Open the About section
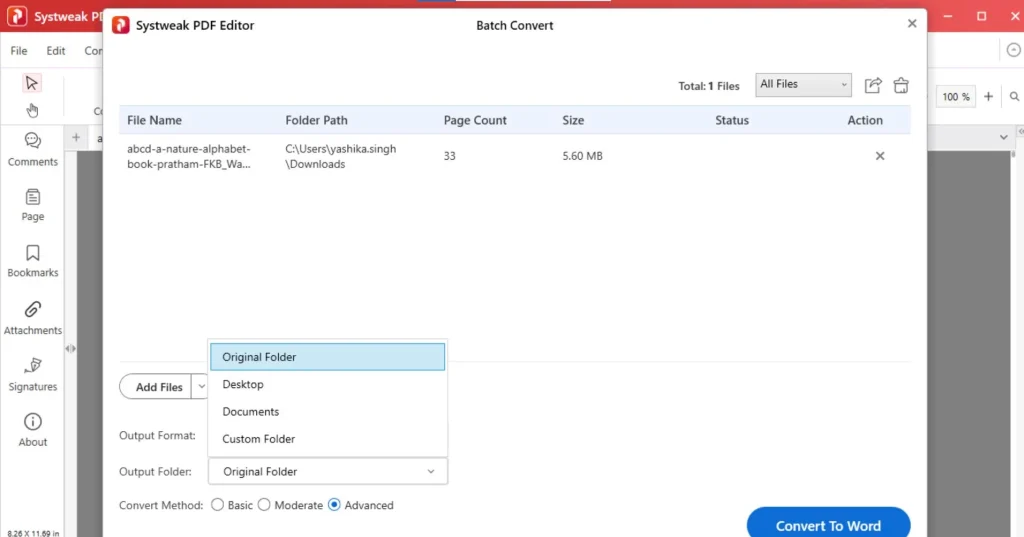 point(33,431)
